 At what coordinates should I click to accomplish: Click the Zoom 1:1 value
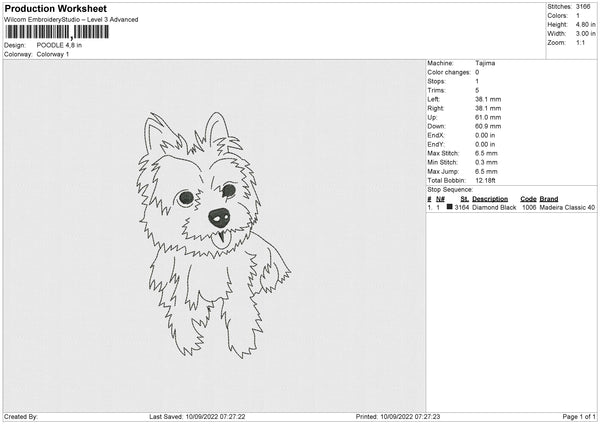pos(580,42)
